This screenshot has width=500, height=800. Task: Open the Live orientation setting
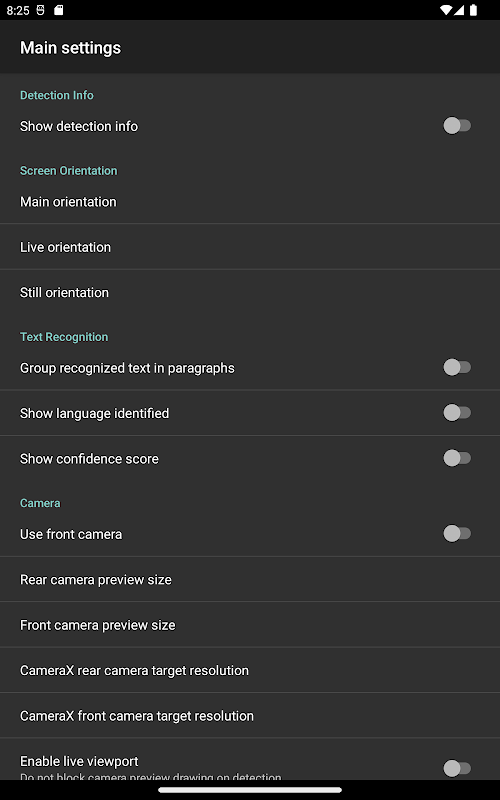pos(250,247)
